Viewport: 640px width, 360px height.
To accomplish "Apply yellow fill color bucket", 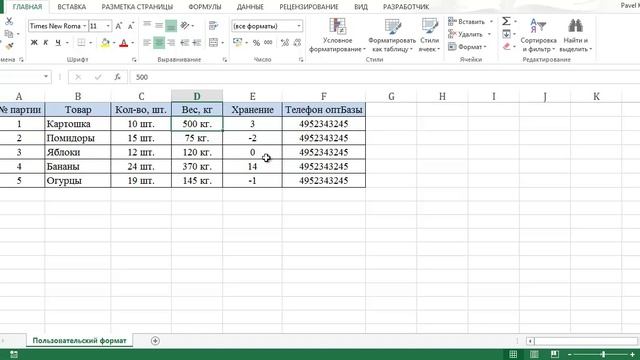I will click(x=105, y=42).
